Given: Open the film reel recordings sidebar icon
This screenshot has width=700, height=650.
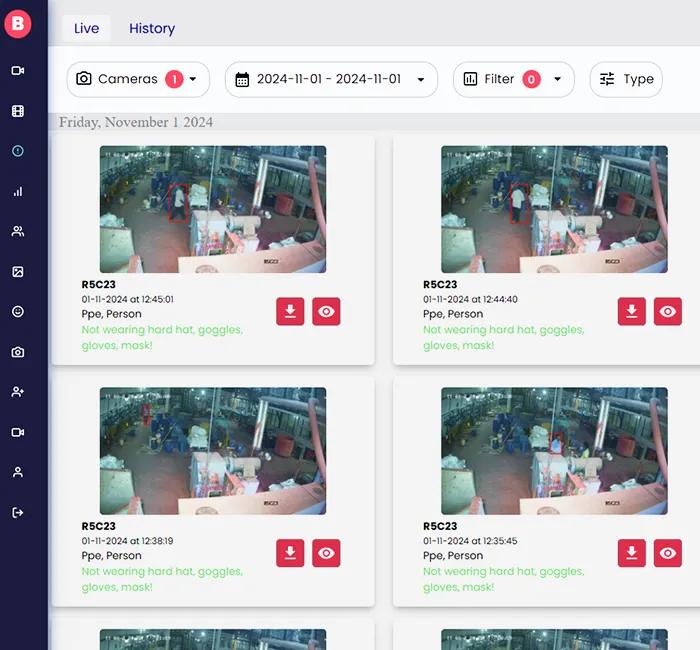Looking at the screenshot, I should coord(18,111).
